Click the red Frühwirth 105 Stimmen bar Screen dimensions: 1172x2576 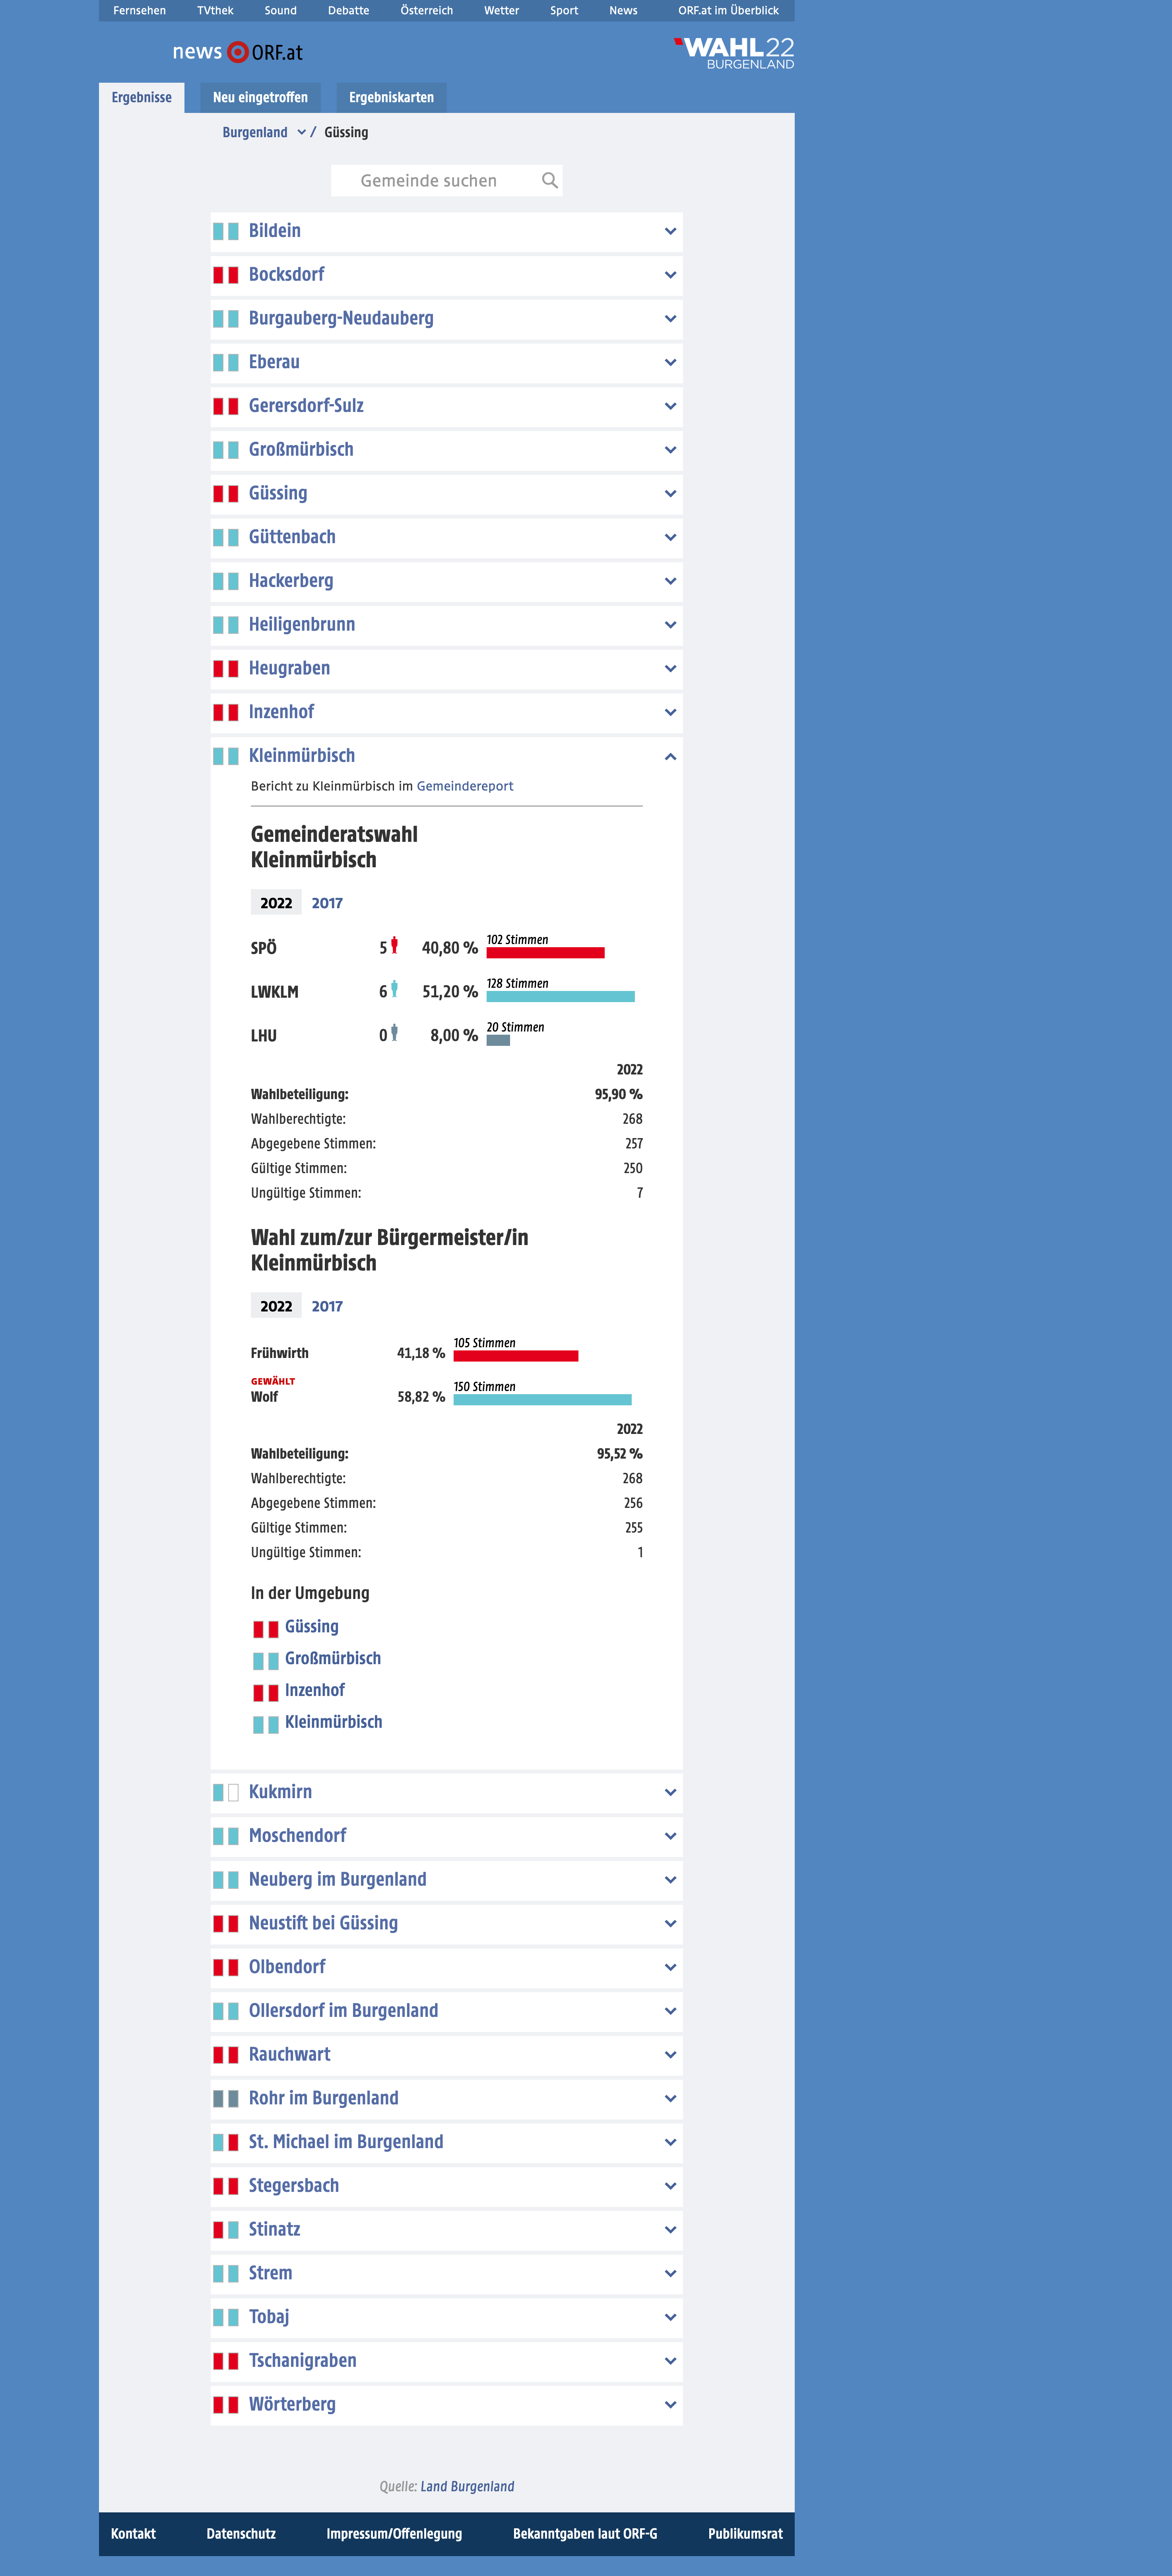click(x=516, y=1356)
